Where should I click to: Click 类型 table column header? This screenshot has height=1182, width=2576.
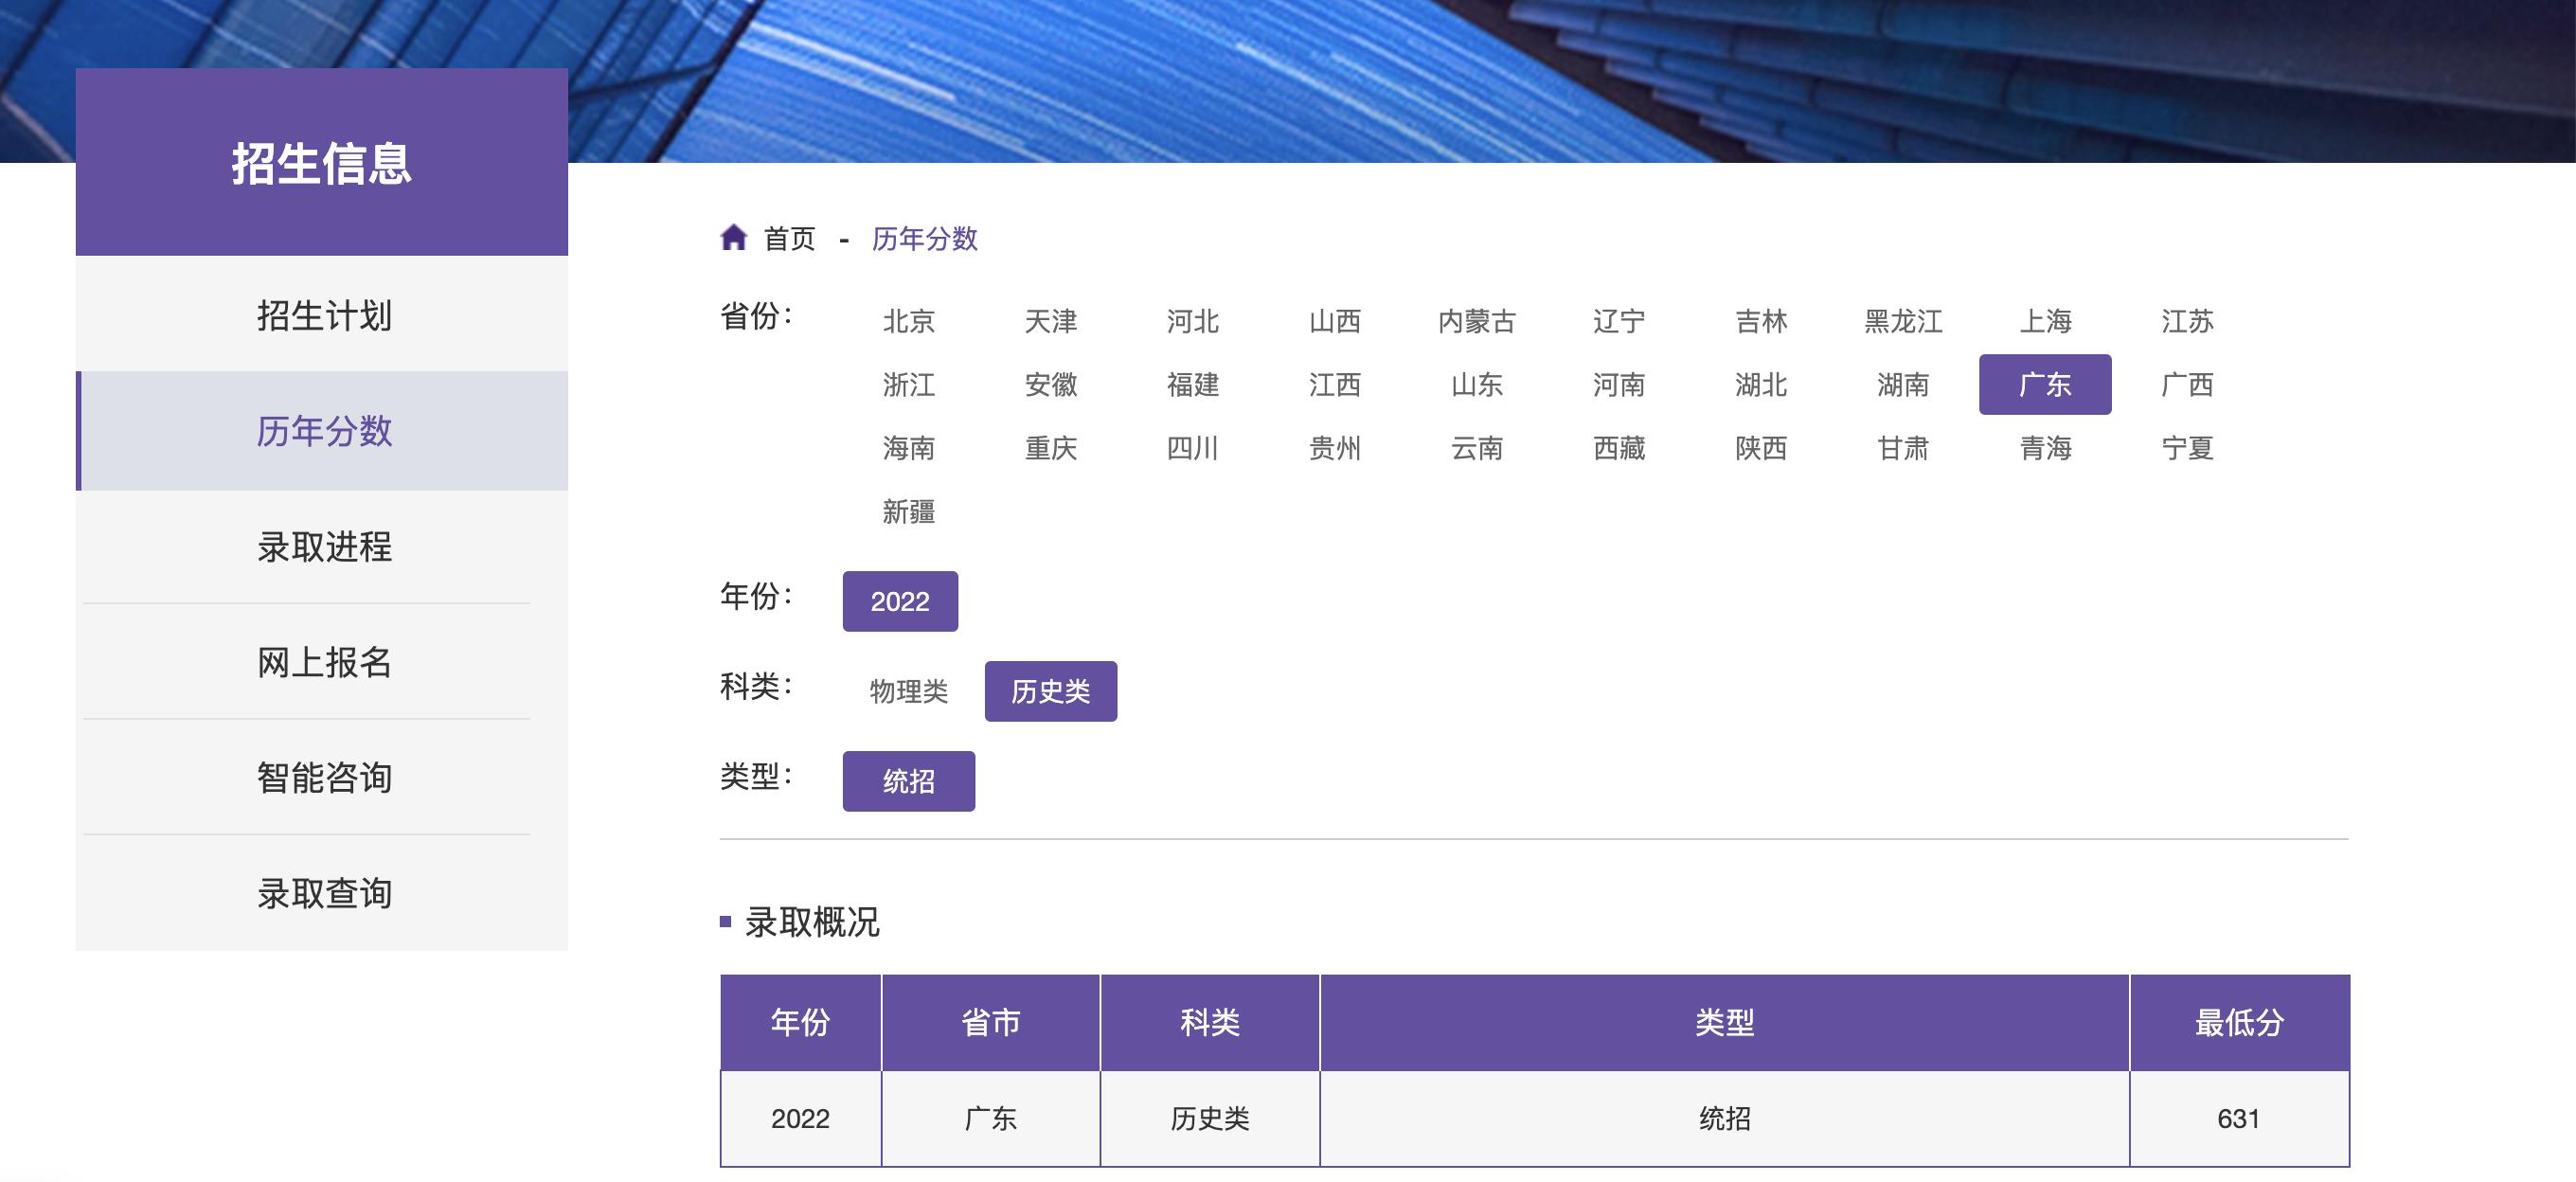click(1724, 1022)
